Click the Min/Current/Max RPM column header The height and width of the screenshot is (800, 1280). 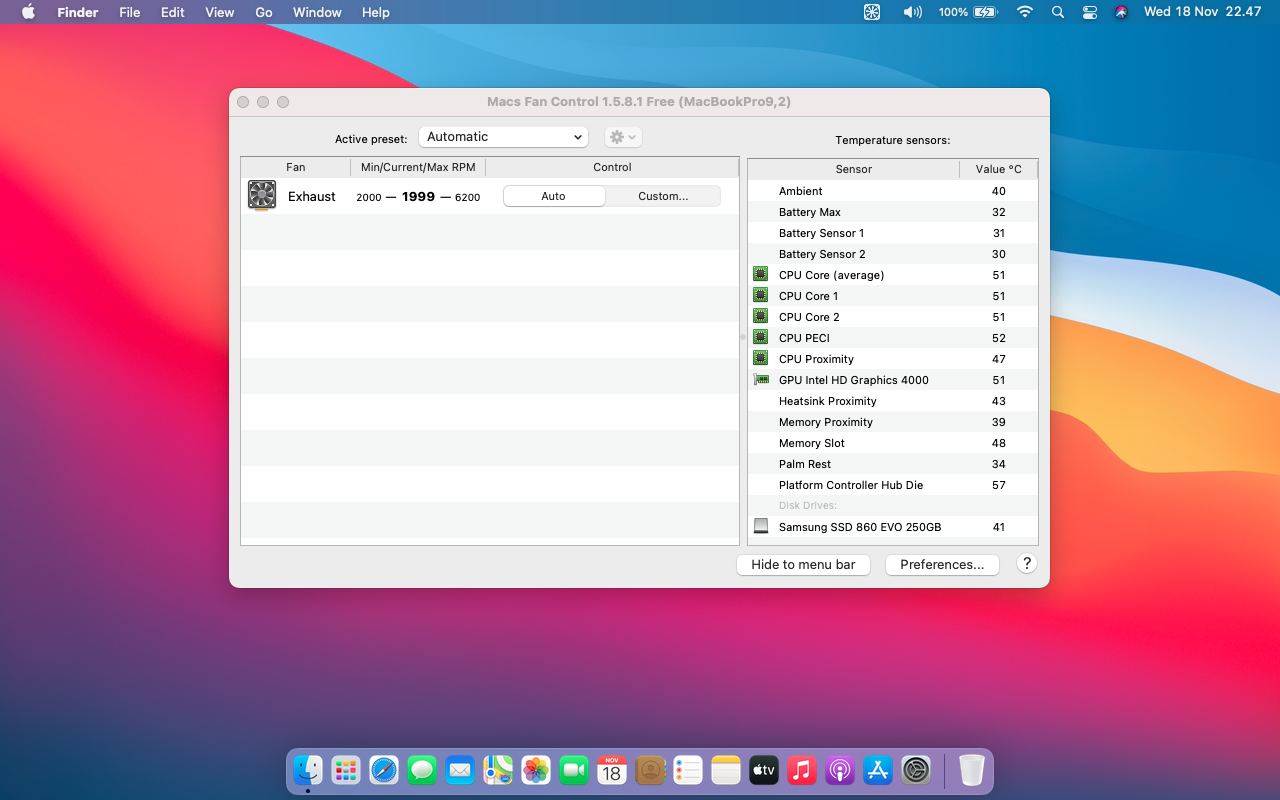click(x=418, y=167)
